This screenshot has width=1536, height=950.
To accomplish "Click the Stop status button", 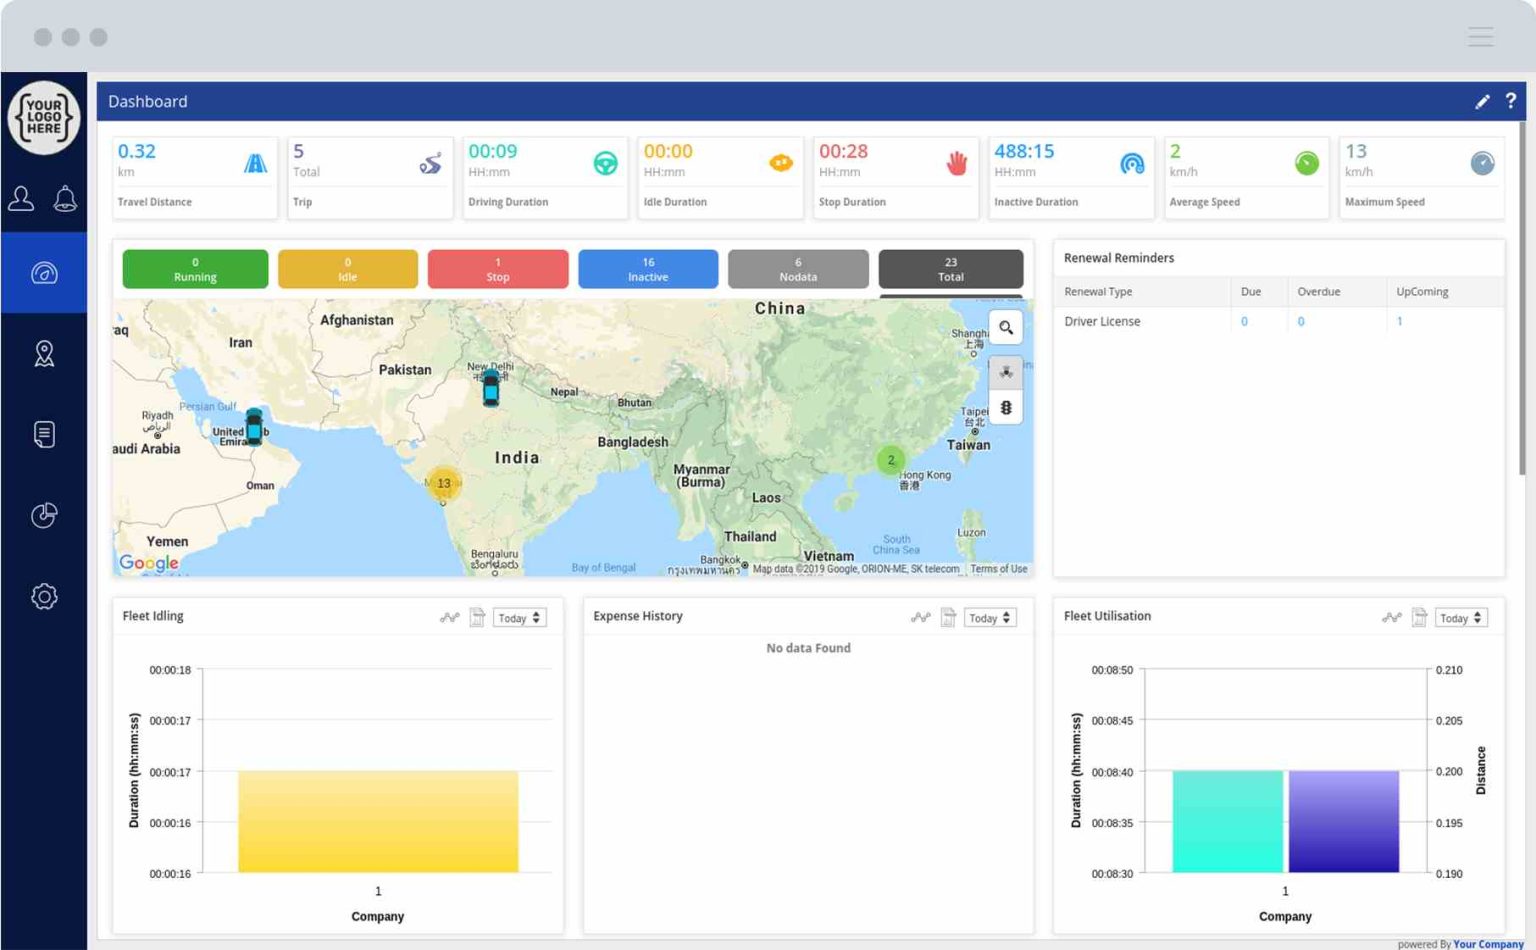I will tap(498, 269).
